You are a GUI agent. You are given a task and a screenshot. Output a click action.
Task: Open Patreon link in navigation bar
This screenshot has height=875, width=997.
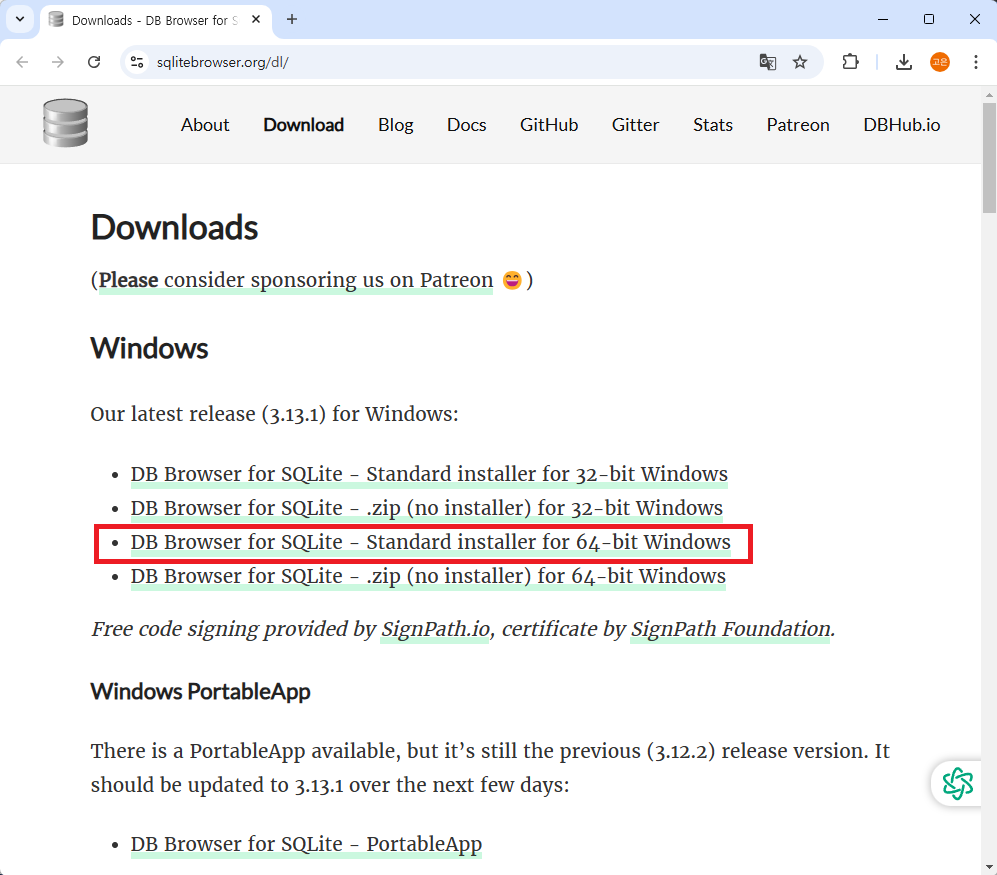click(798, 125)
